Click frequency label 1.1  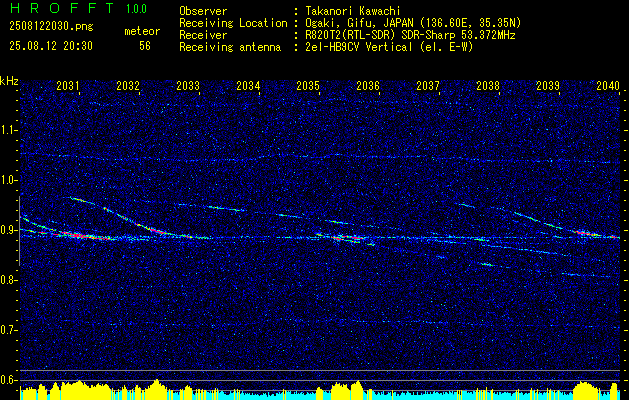point(9,130)
